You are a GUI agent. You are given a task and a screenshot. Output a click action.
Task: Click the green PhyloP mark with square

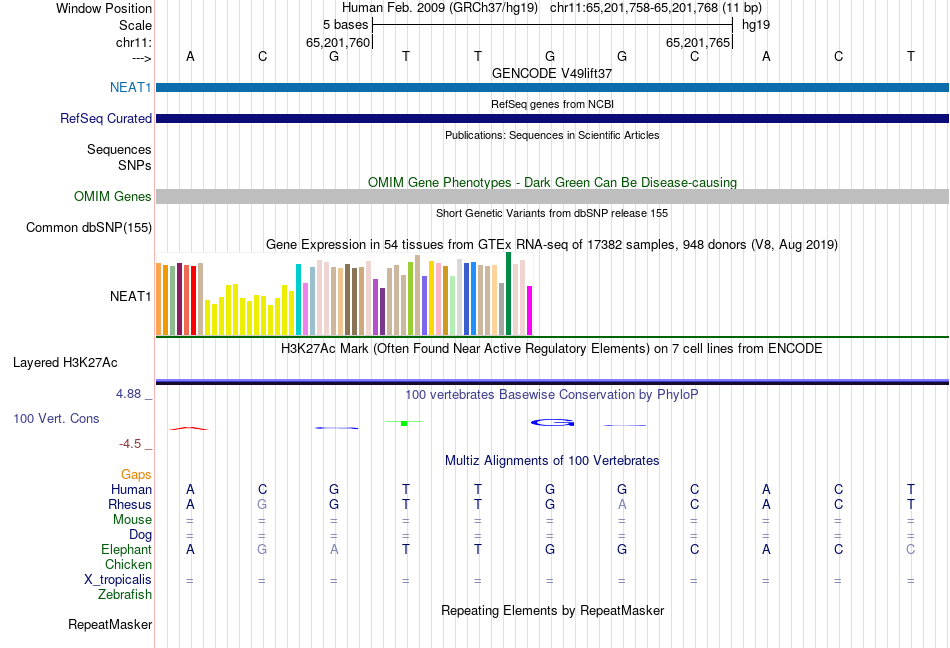click(404, 423)
